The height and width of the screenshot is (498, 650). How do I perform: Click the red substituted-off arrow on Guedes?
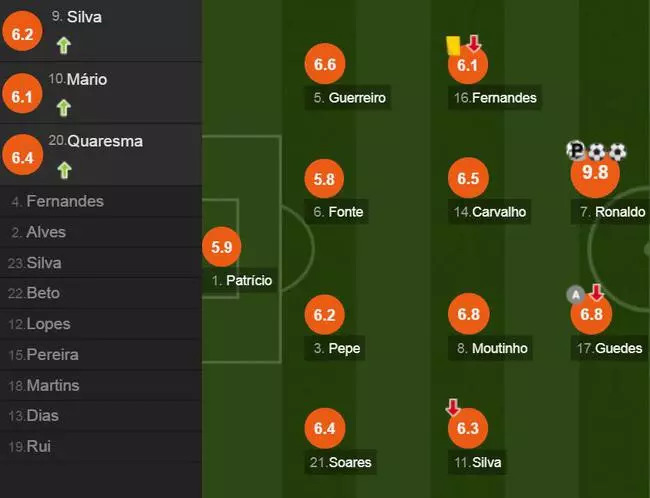597,293
